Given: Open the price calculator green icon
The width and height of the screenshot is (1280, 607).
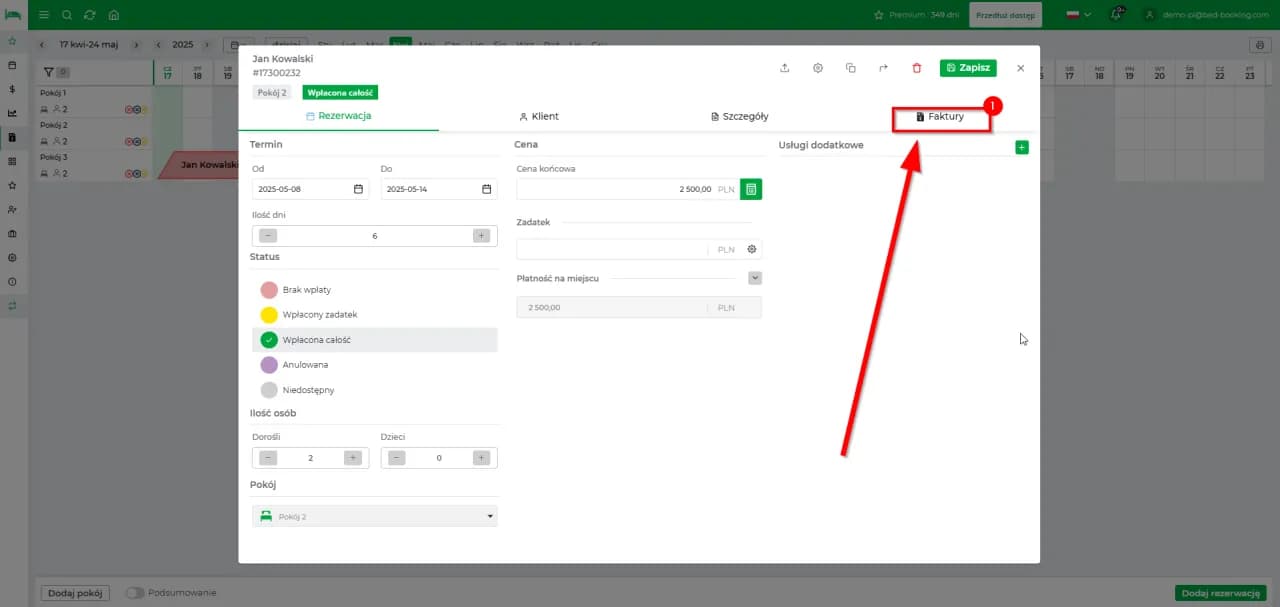Looking at the screenshot, I should pos(751,189).
